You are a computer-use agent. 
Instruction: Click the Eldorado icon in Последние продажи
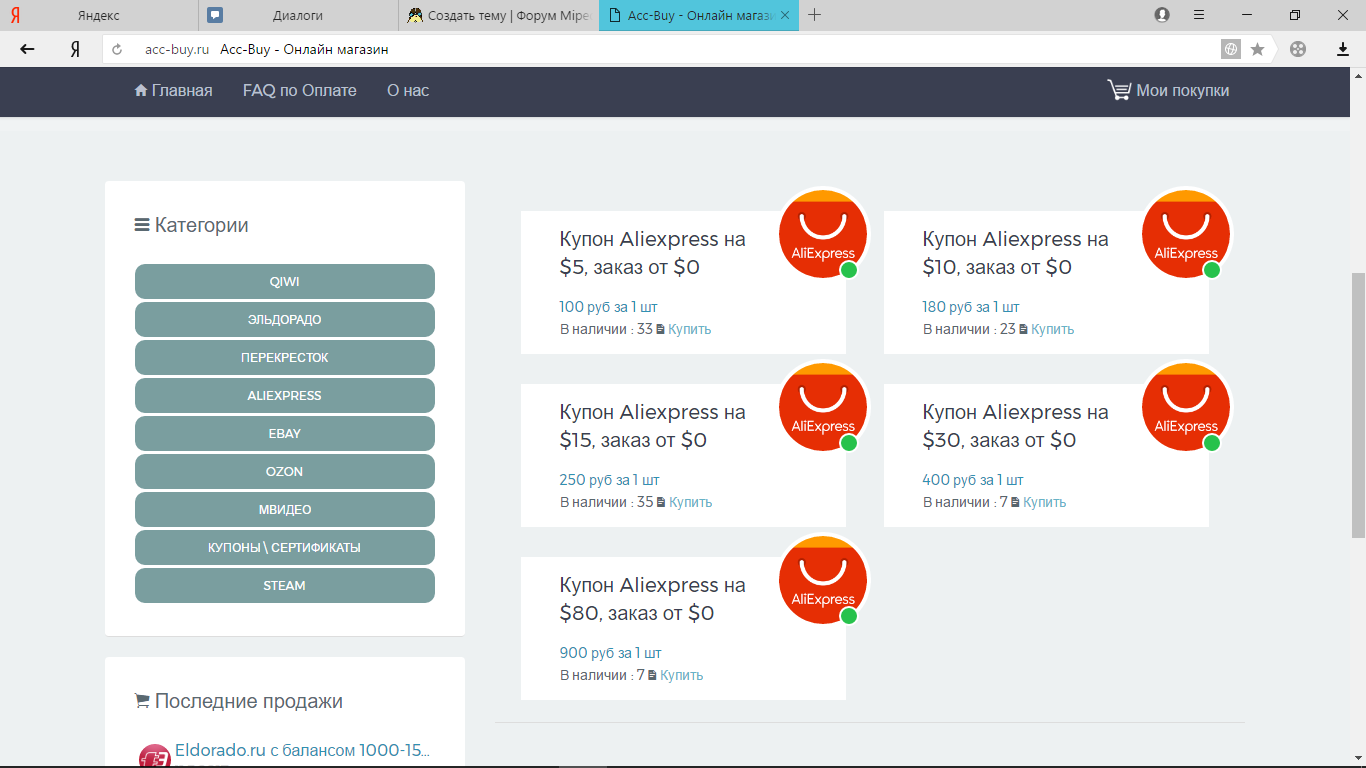click(x=154, y=756)
